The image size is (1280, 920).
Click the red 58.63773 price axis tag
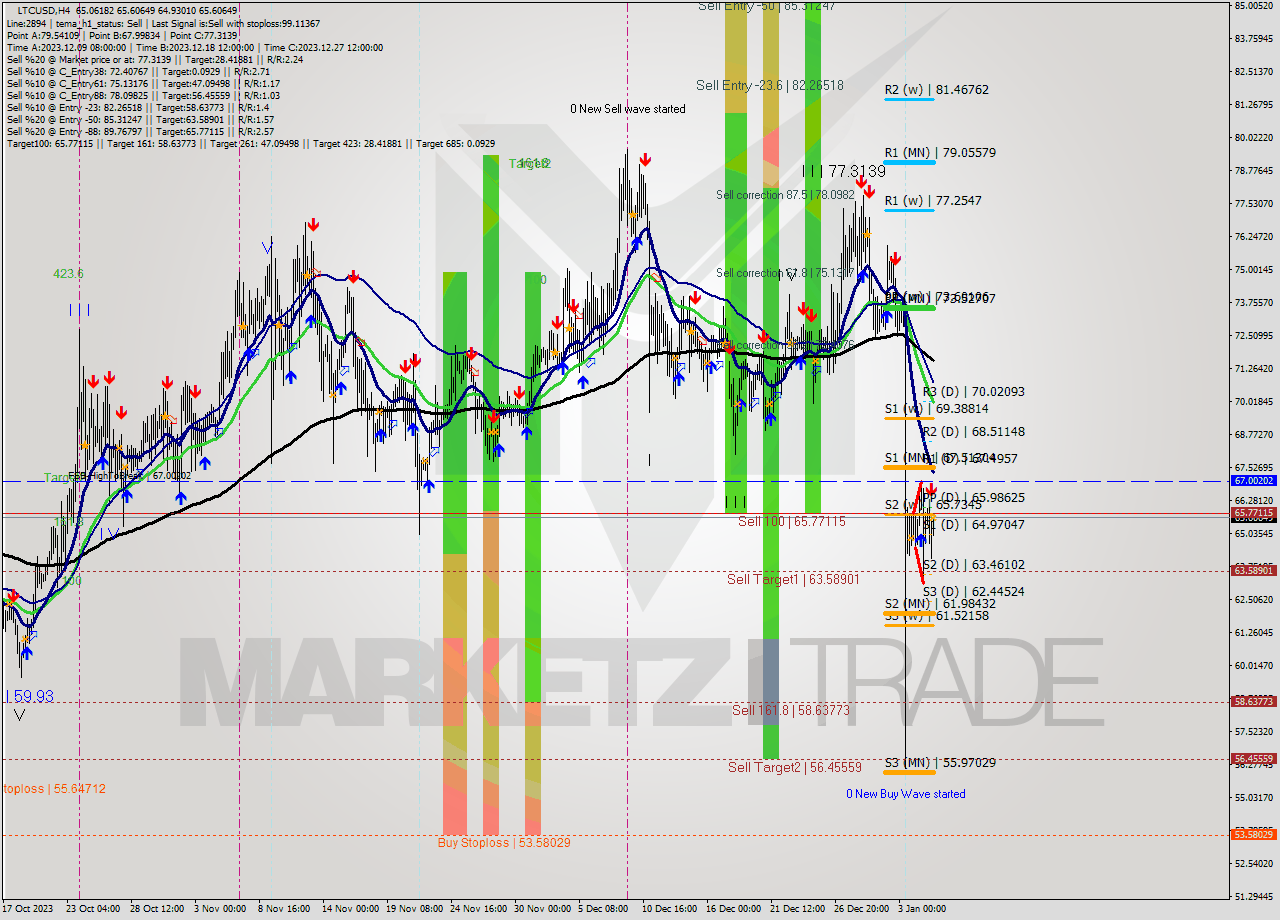[1253, 702]
